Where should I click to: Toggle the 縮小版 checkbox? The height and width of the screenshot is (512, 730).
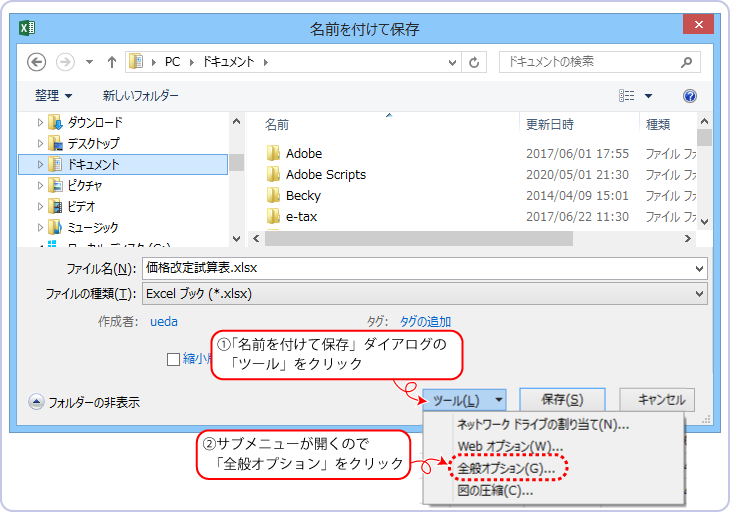point(173,359)
